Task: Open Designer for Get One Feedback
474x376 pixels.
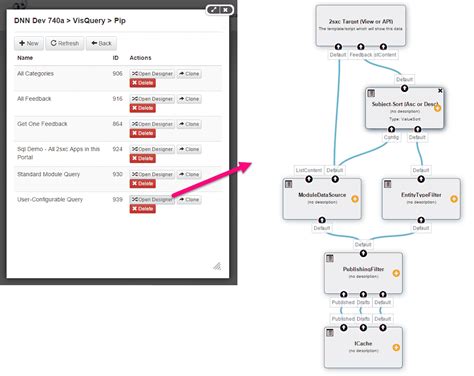Action: coord(152,124)
